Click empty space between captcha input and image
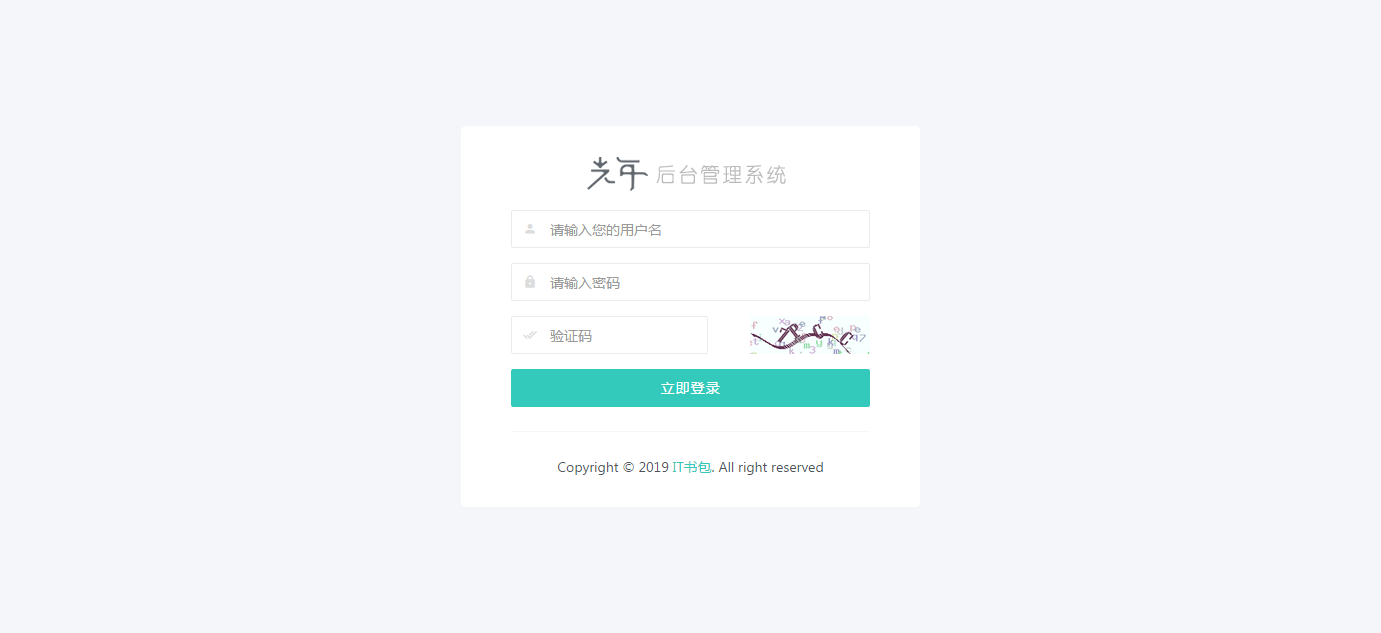1381x633 pixels. (x=729, y=335)
